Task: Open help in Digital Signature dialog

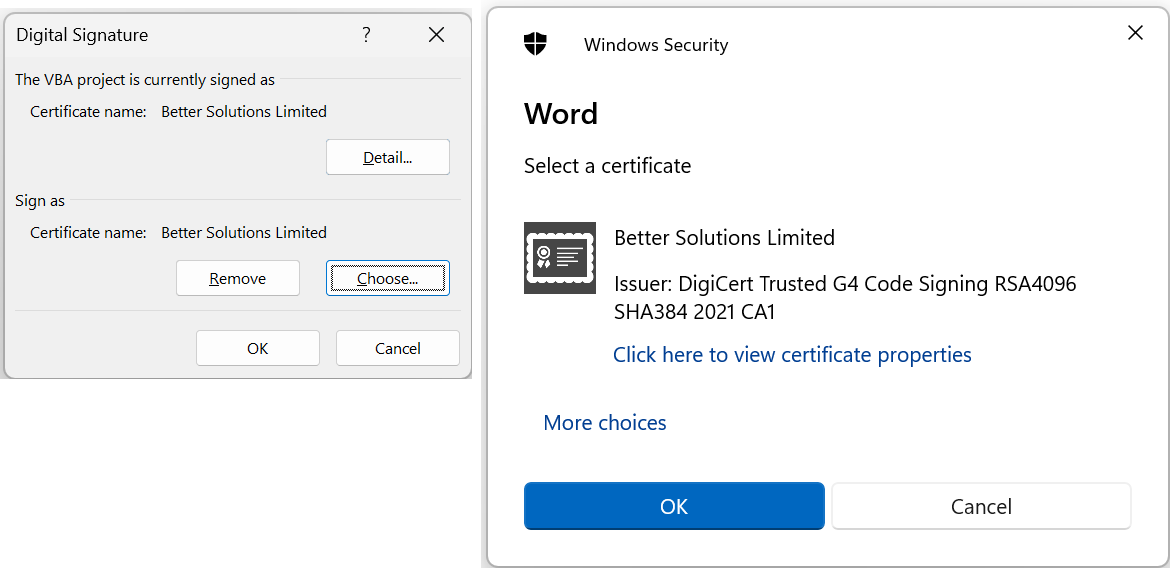Action: pos(366,34)
